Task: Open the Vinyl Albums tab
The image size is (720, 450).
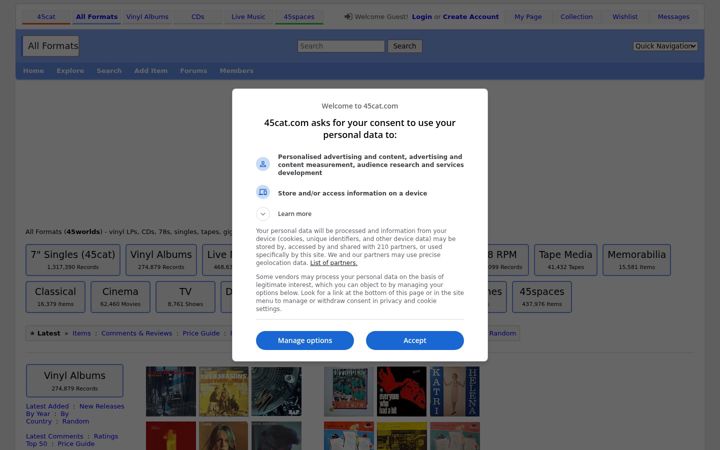Action: pyautogui.click(x=147, y=17)
